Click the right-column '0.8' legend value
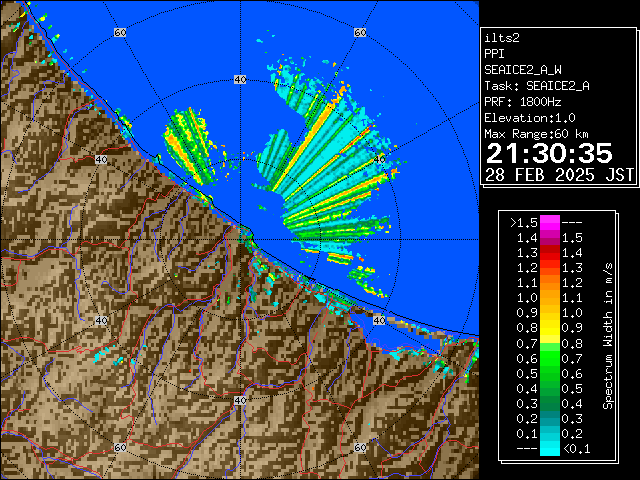This screenshot has height=480, width=640. tap(572, 343)
